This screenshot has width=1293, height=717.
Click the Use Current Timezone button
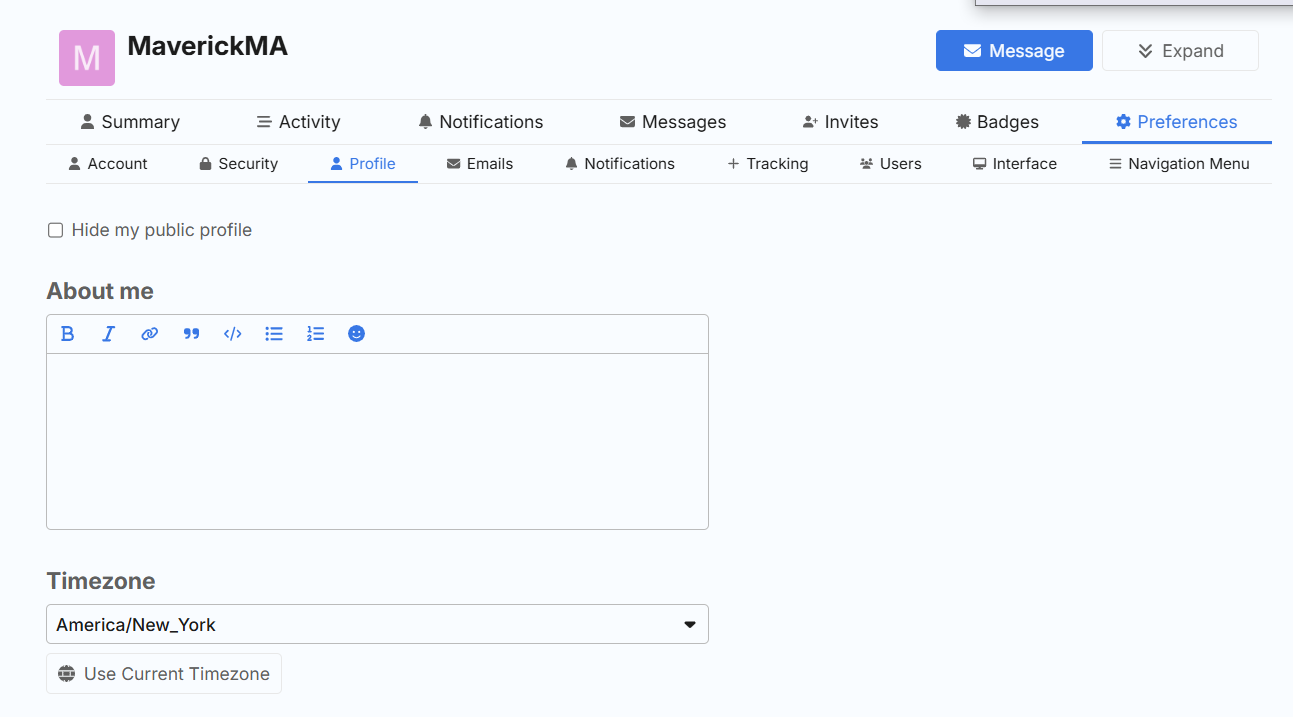click(x=164, y=674)
